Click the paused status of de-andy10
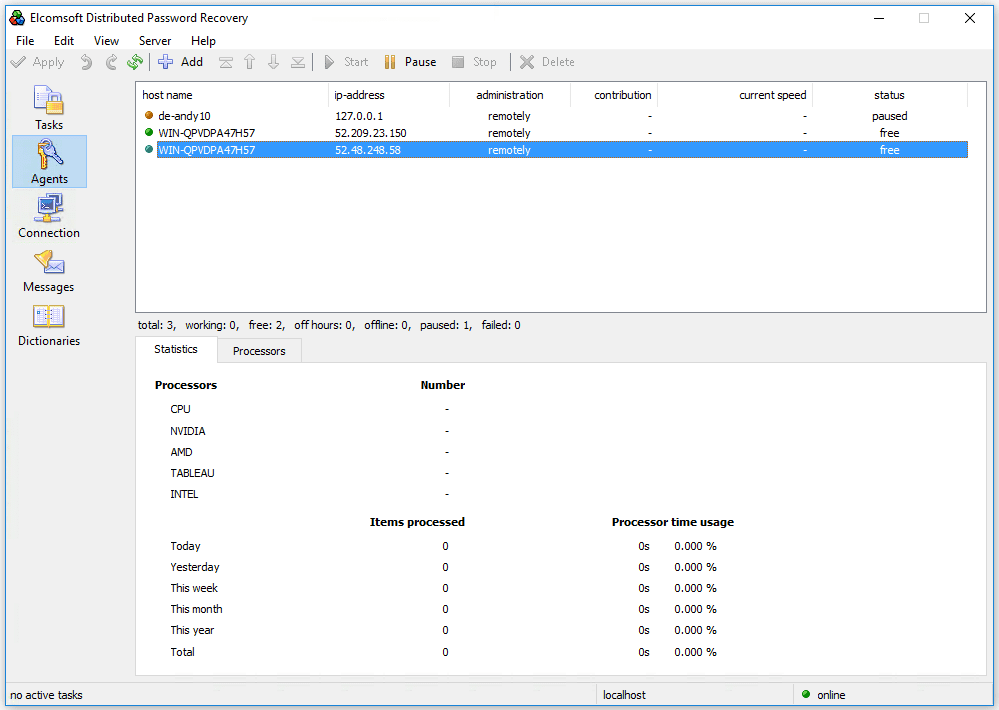The image size is (999, 710). (x=889, y=116)
